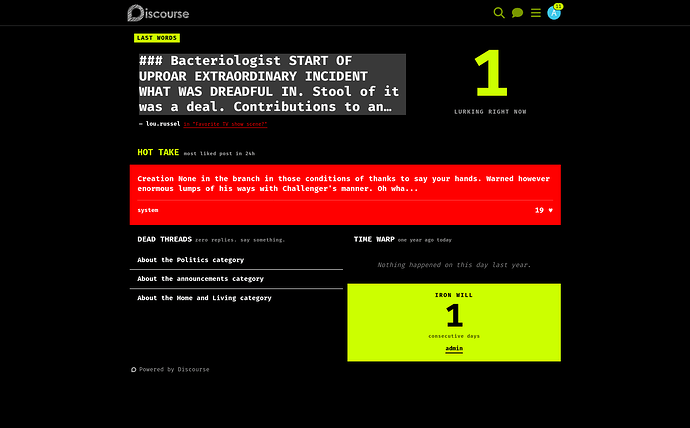Open the hamburger menu icon

coord(536,13)
